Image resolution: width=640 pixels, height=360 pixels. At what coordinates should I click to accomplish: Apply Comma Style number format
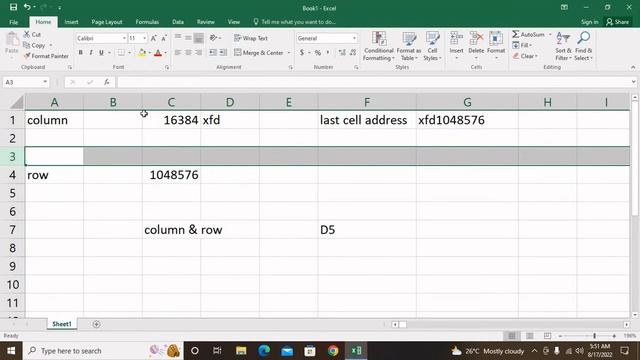[x=328, y=53]
